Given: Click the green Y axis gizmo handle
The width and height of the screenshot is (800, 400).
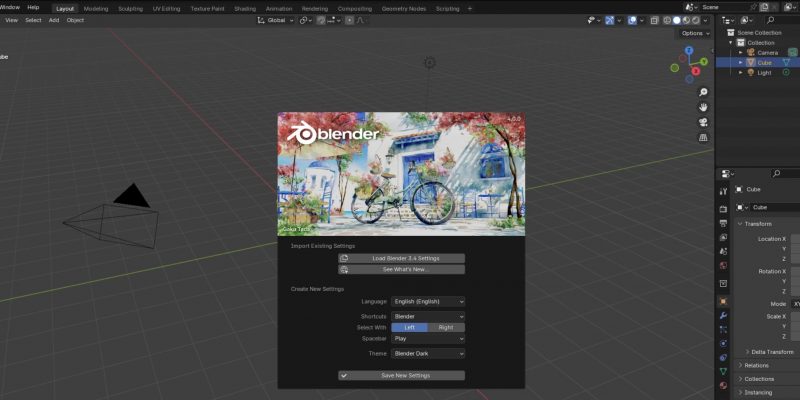Looking at the screenshot, I should coord(704,61).
